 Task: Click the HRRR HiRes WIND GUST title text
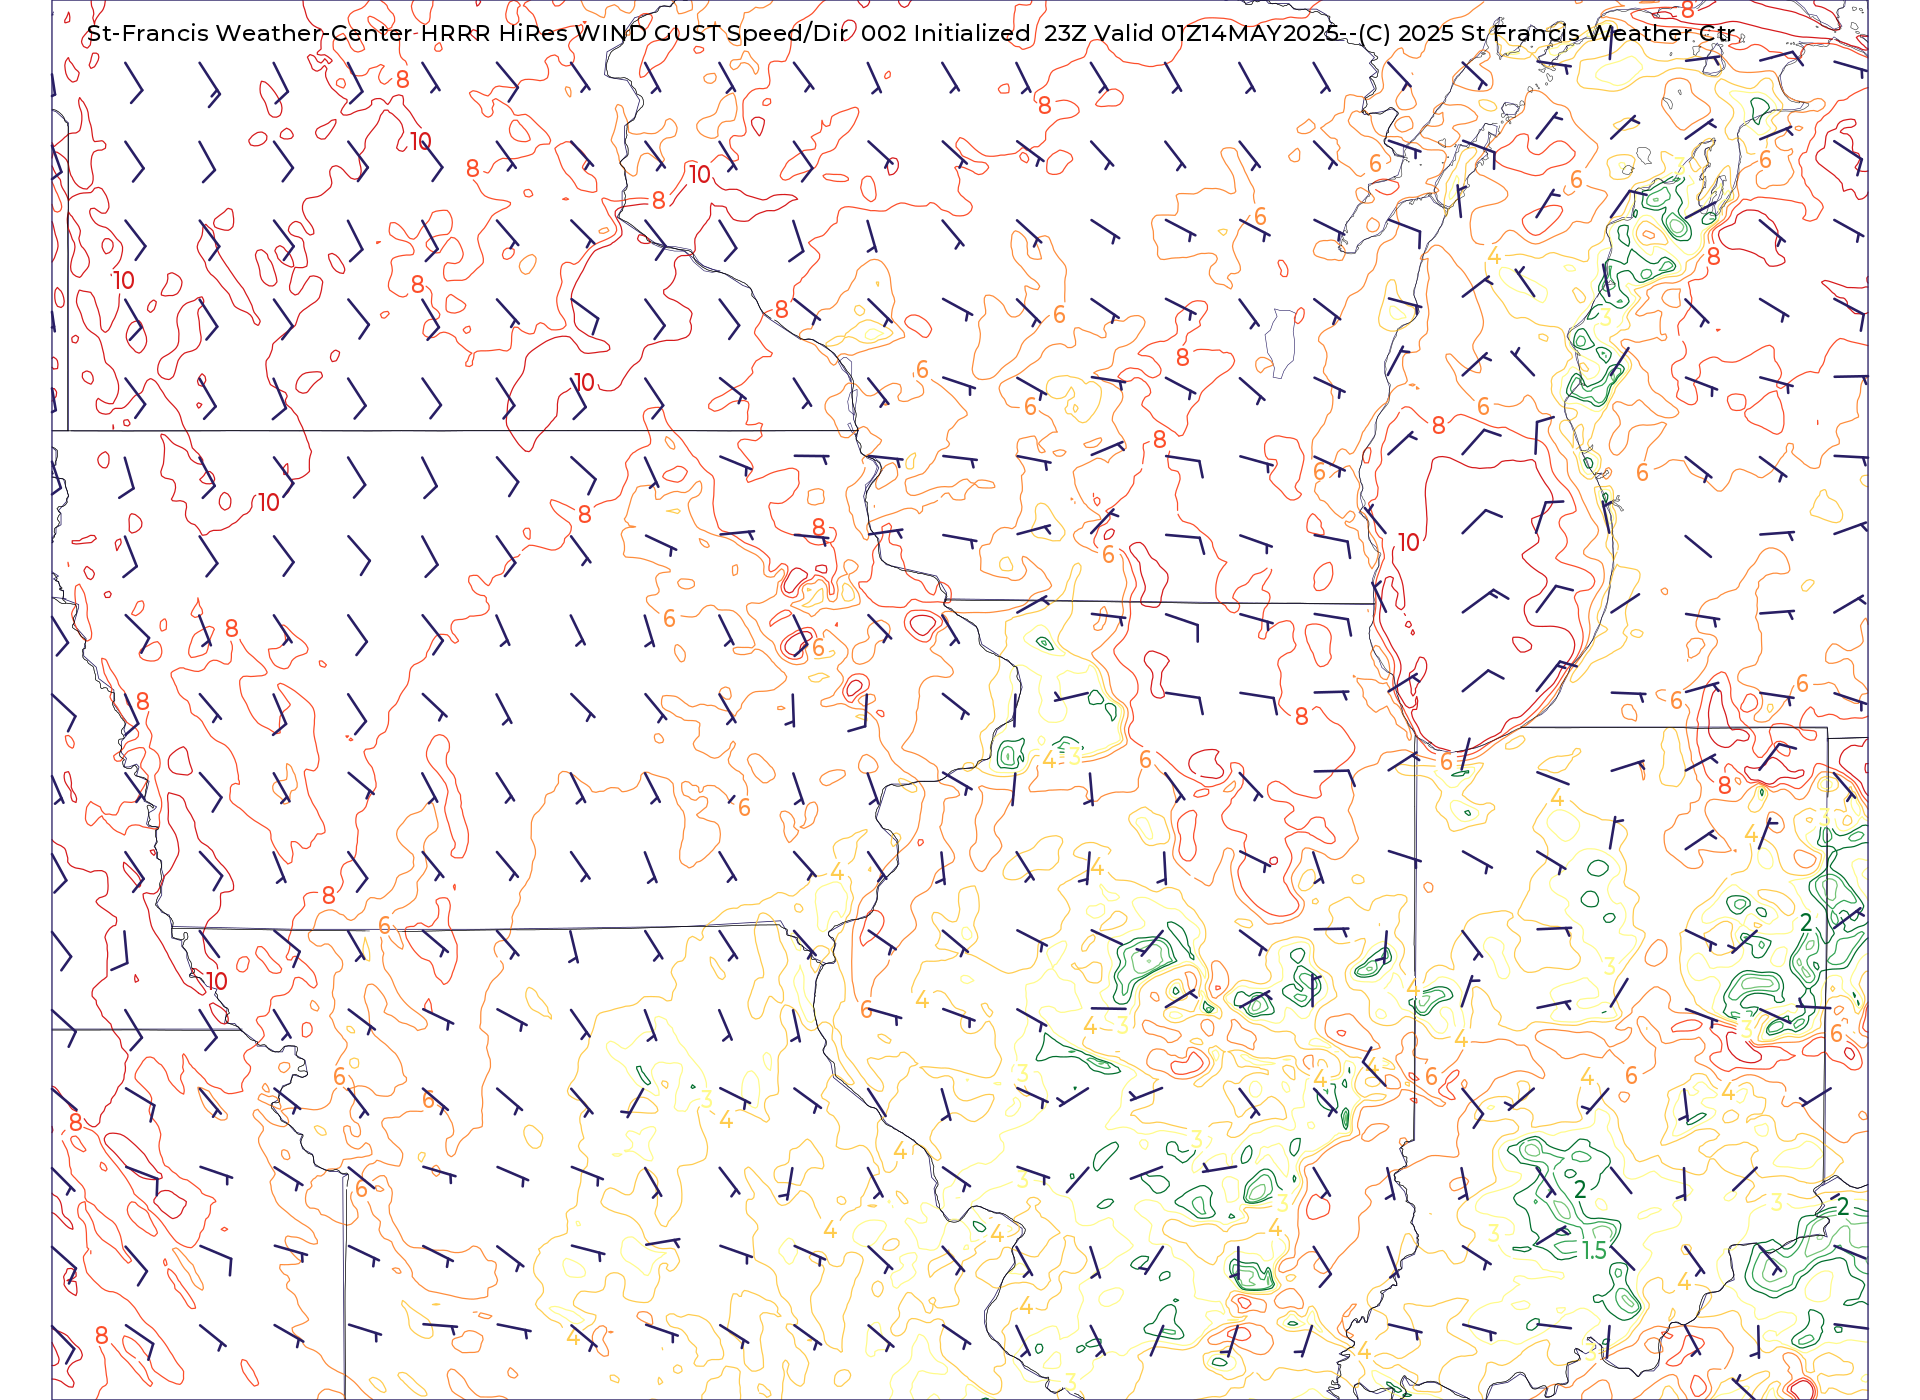coord(570,33)
